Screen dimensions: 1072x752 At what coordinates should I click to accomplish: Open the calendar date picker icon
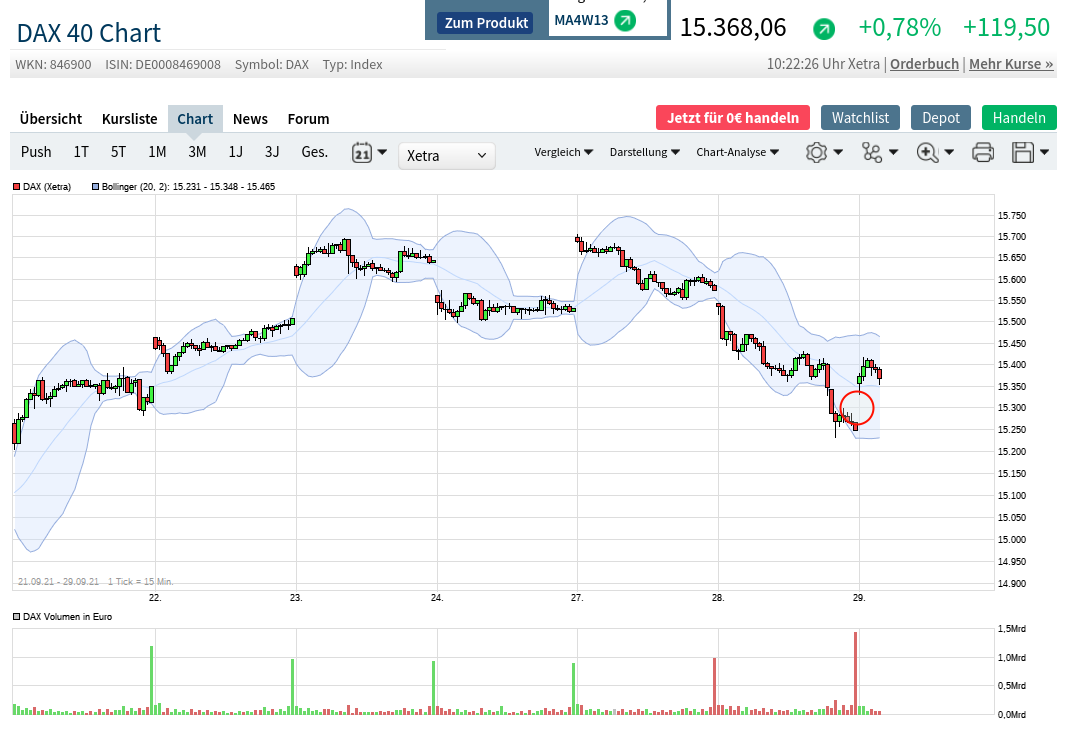click(x=362, y=153)
